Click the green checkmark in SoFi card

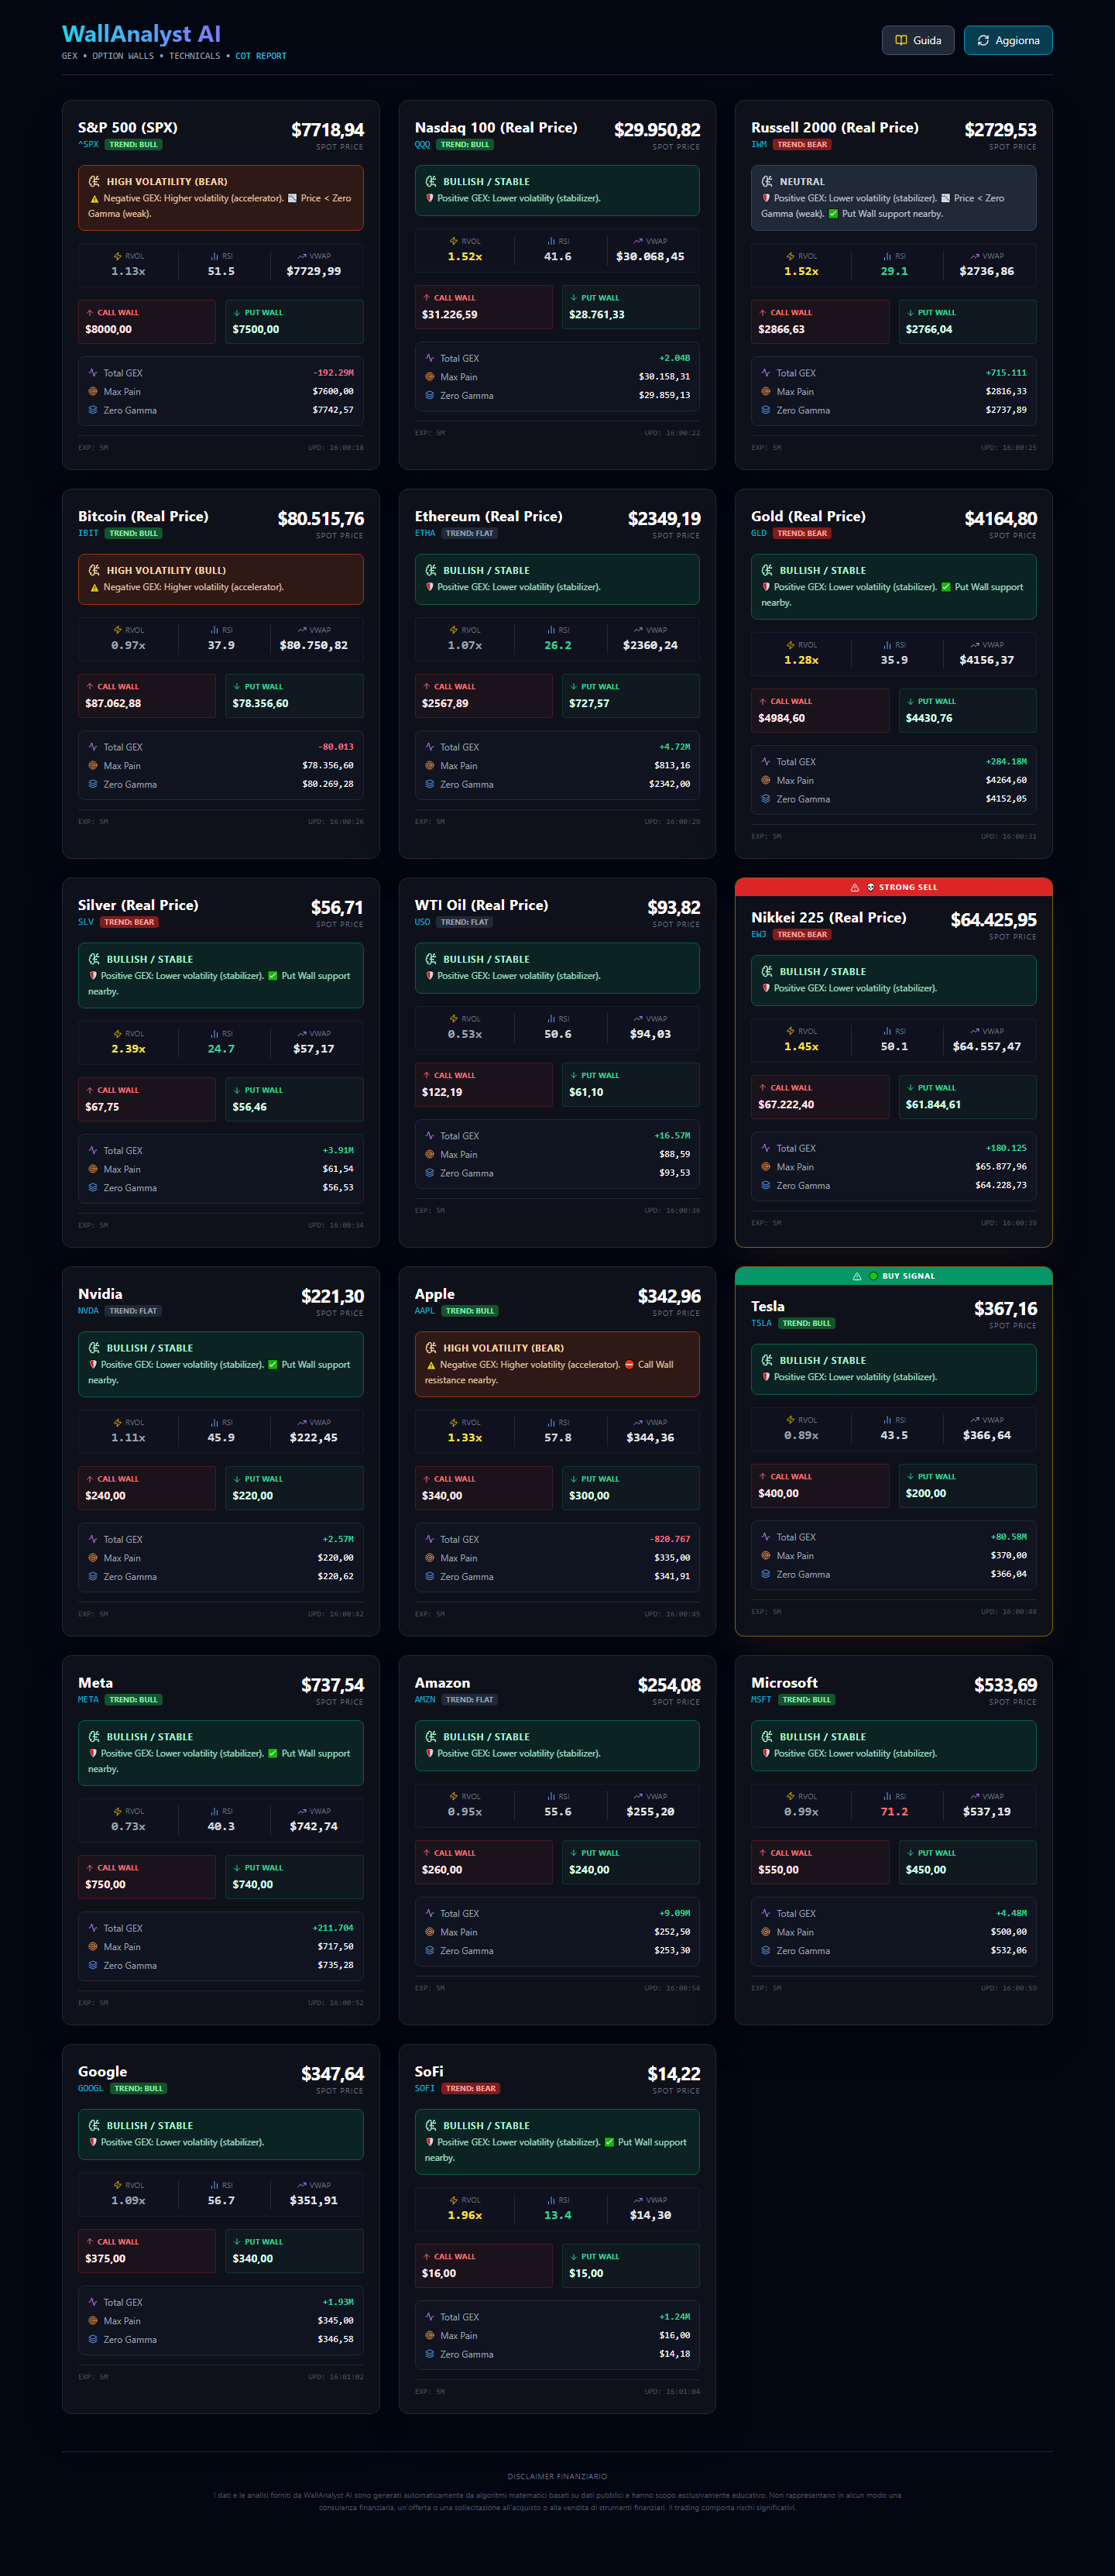click(x=610, y=2142)
